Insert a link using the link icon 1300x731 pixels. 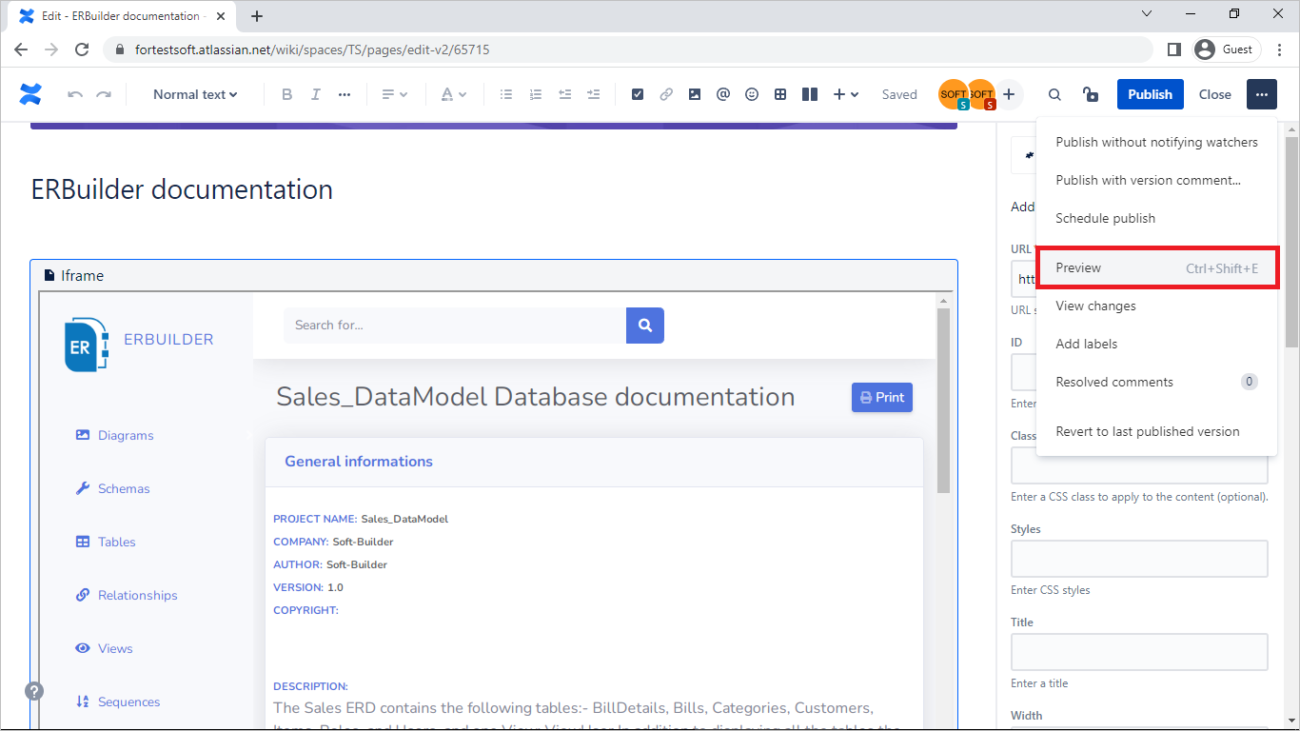666,94
